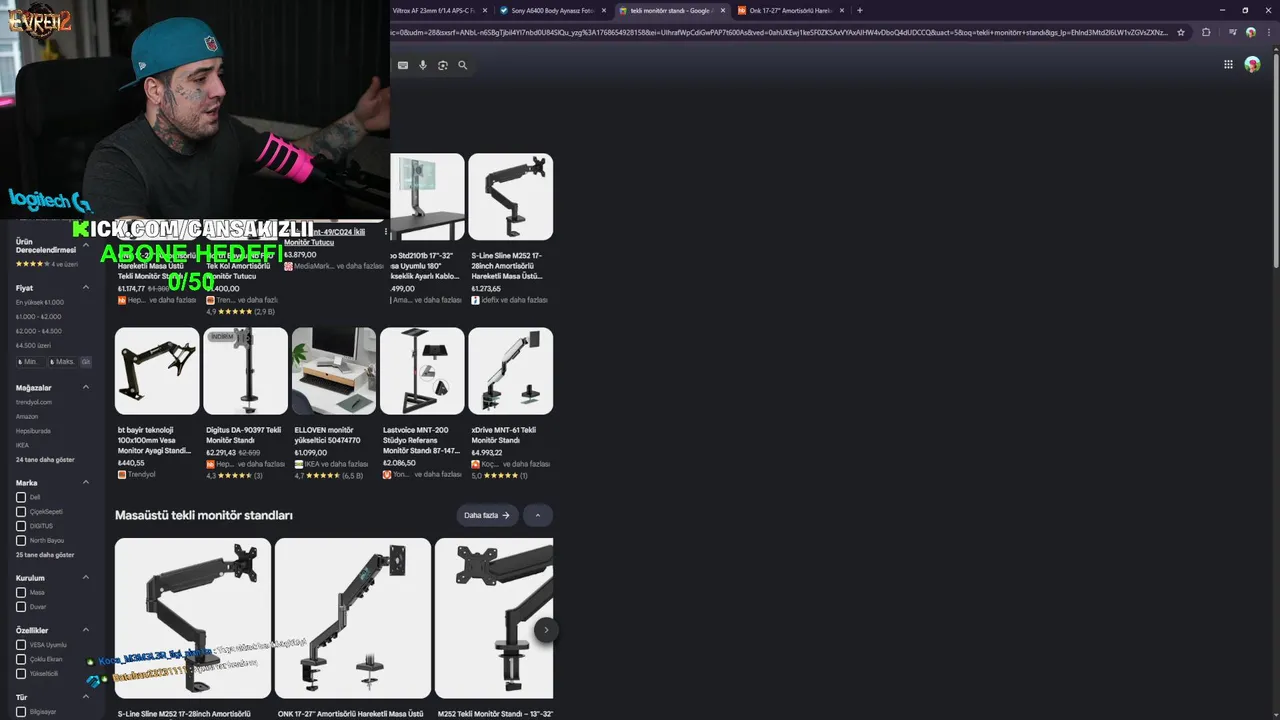Collapse the Mağazalar filter section
The width and height of the screenshot is (1280, 720).
point(86,387)
